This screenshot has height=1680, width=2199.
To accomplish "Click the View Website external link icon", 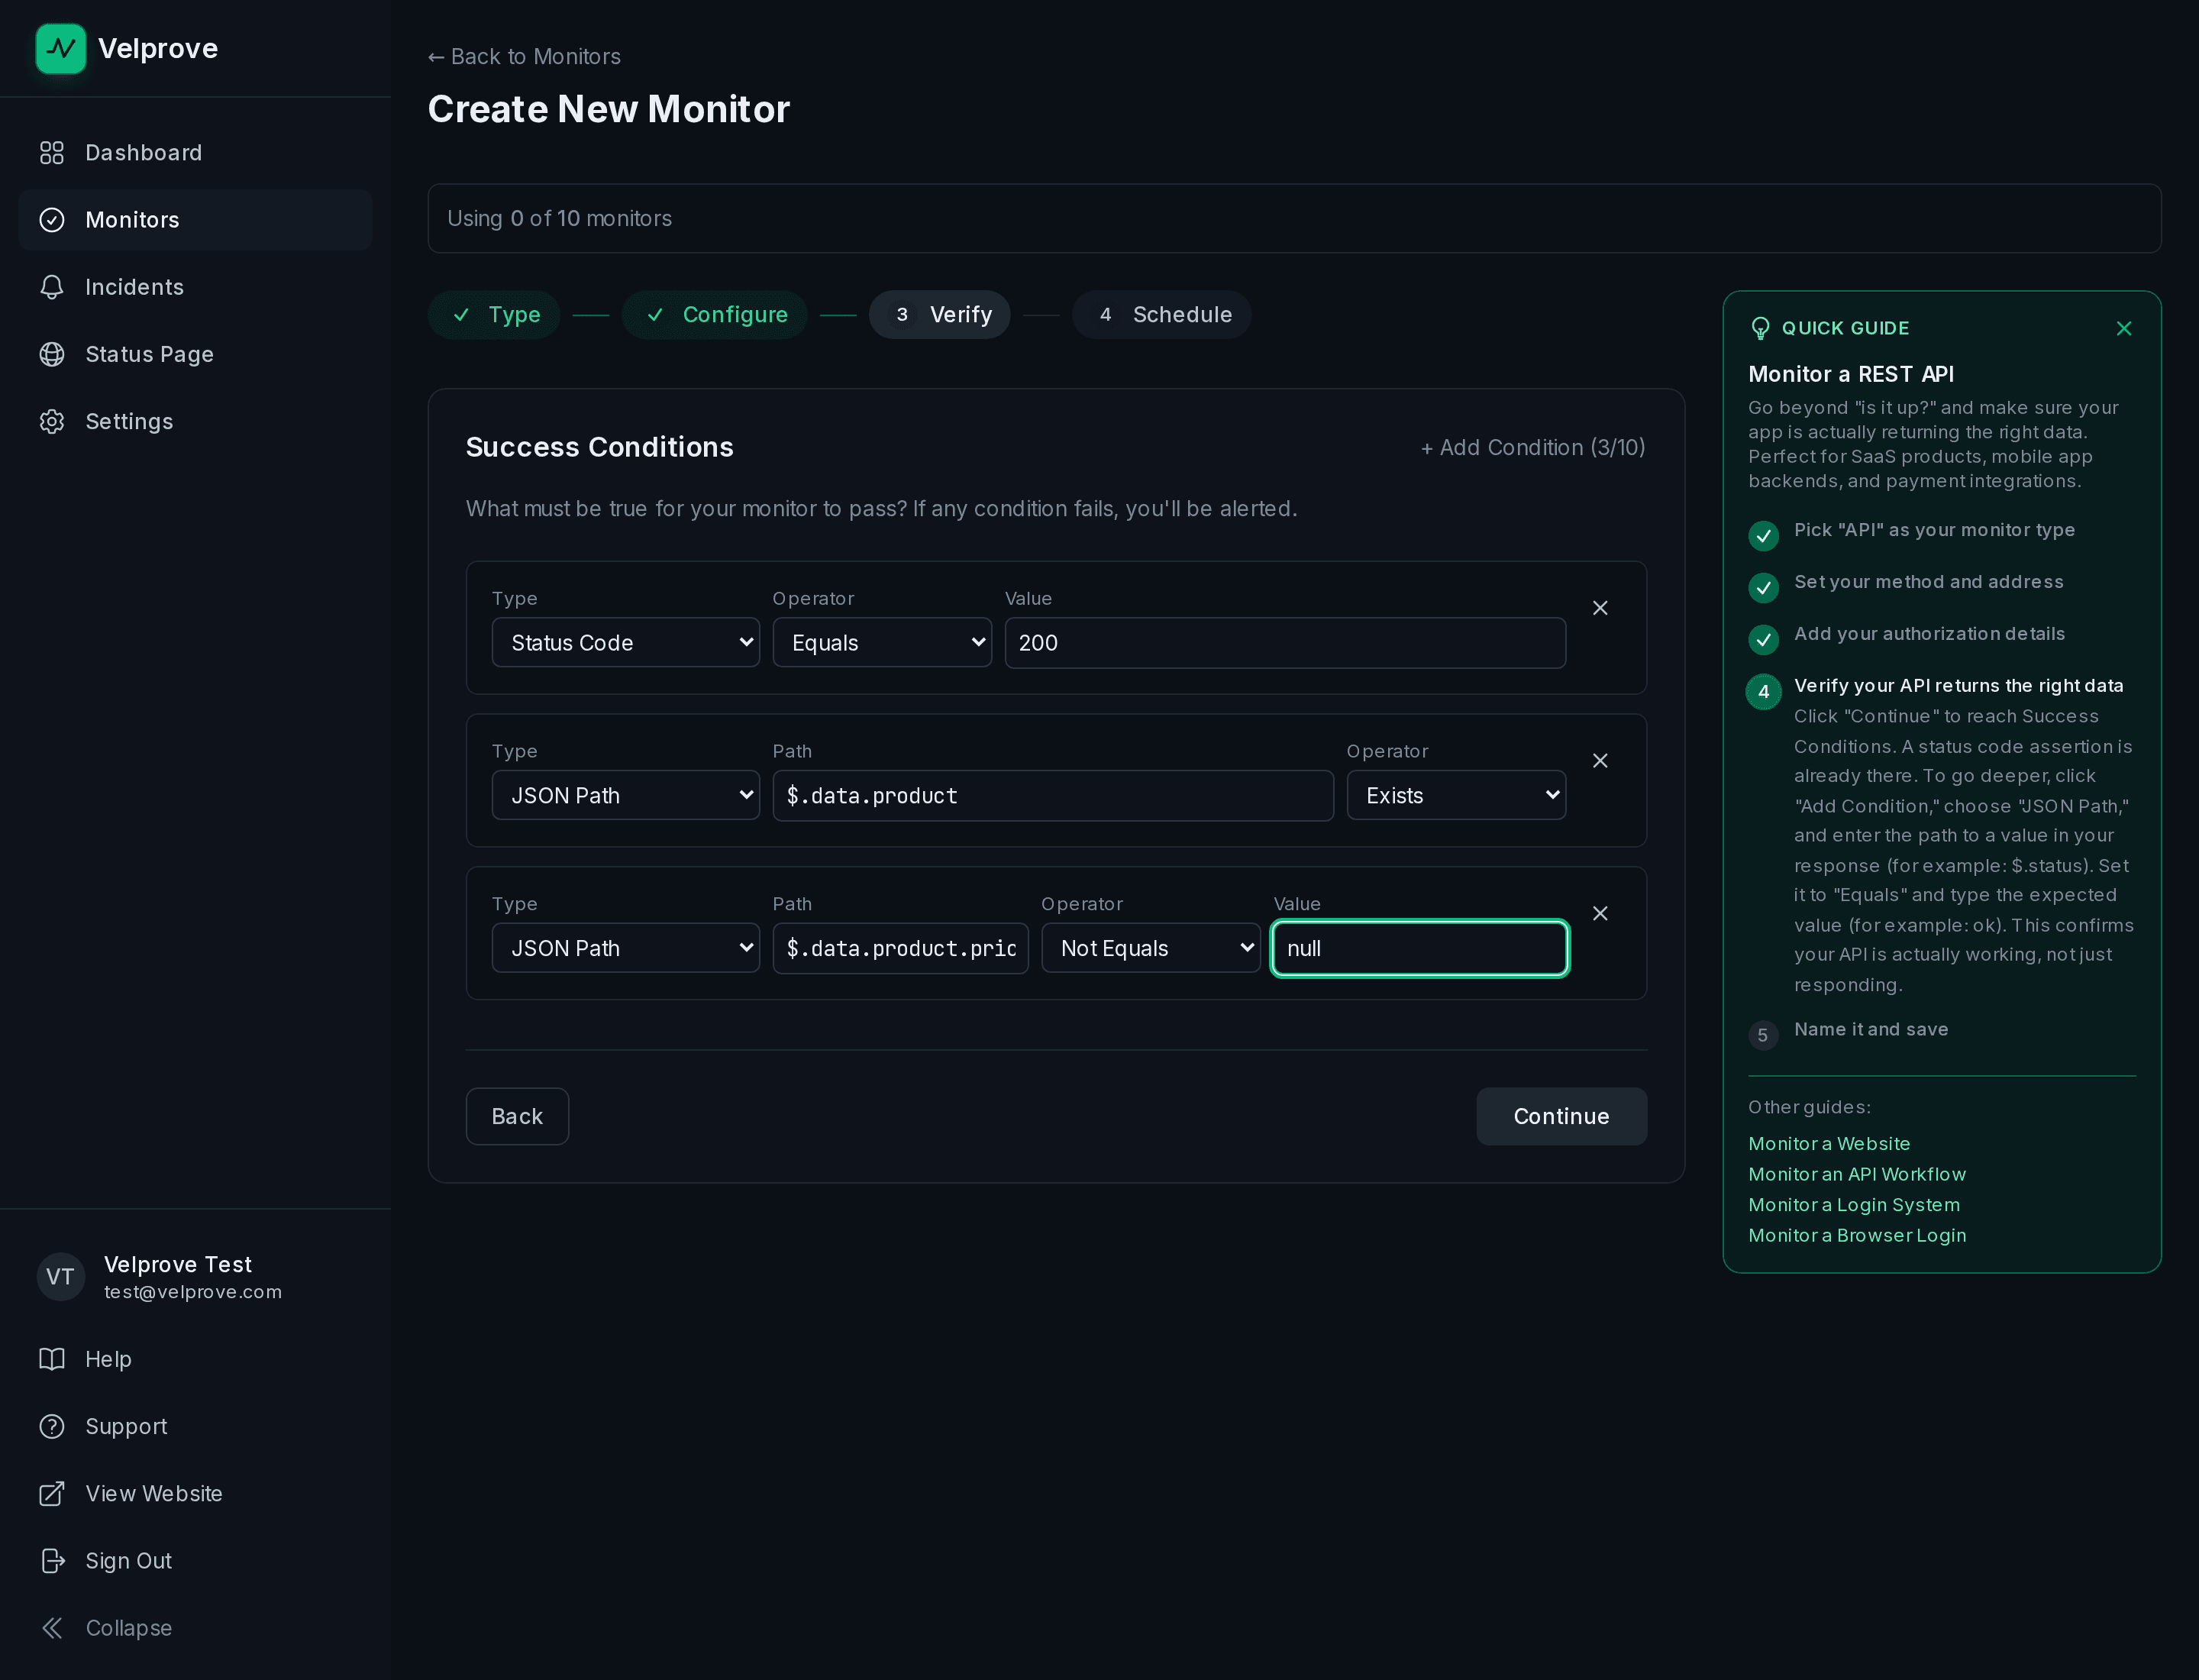I will [52, 1493].
